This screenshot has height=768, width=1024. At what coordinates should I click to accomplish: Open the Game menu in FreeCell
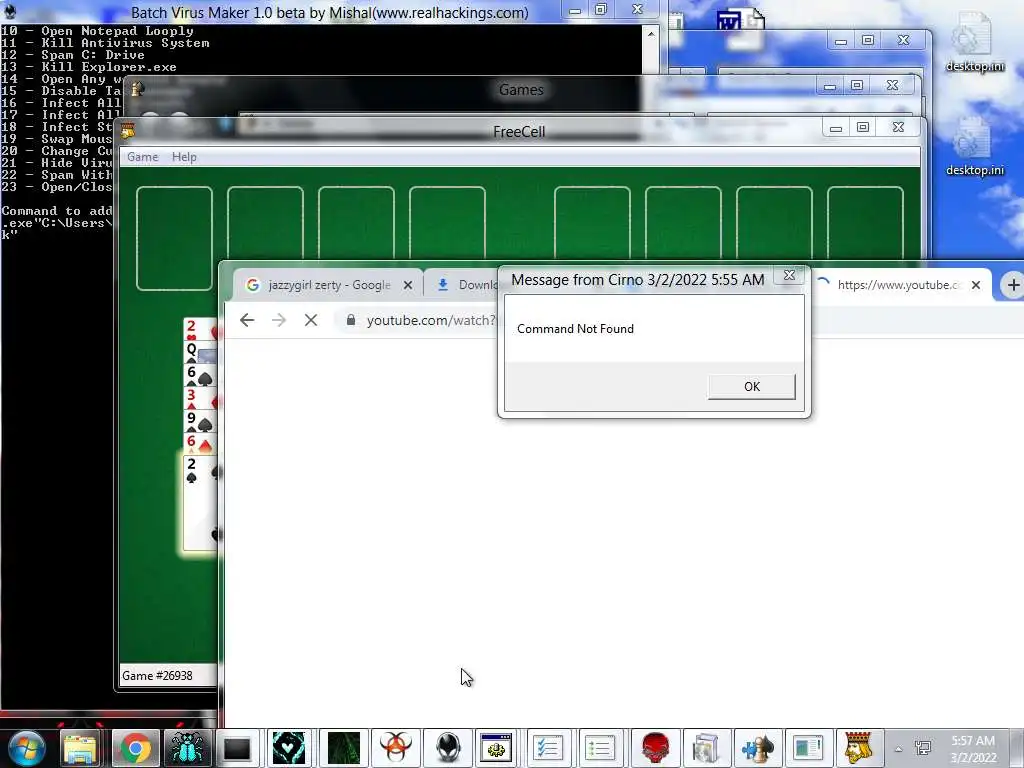click(x=142, y=157)
